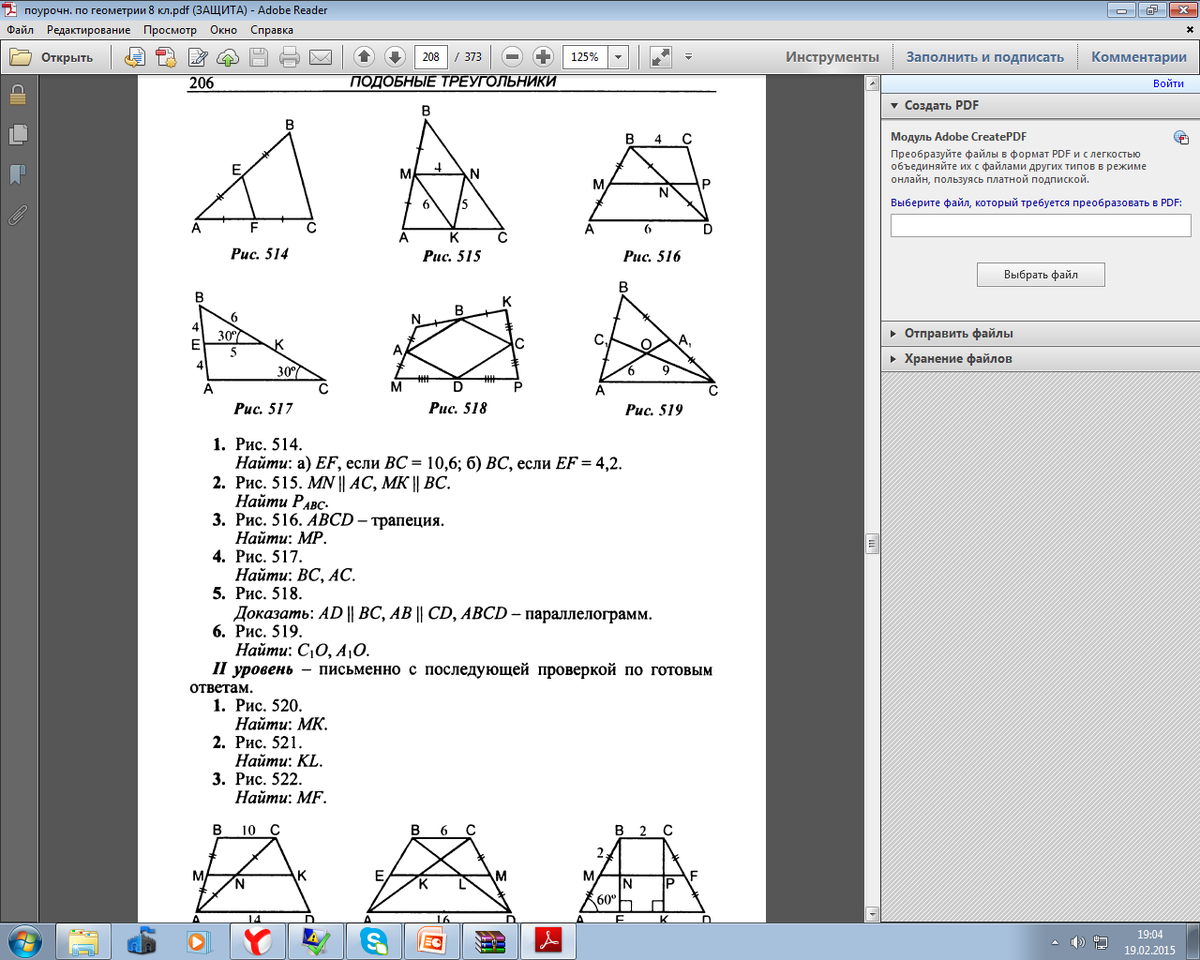Viewport: 1200px width, 960px height.
Task: Click the 'Рис. 519' figure caption
Action: 654,410
